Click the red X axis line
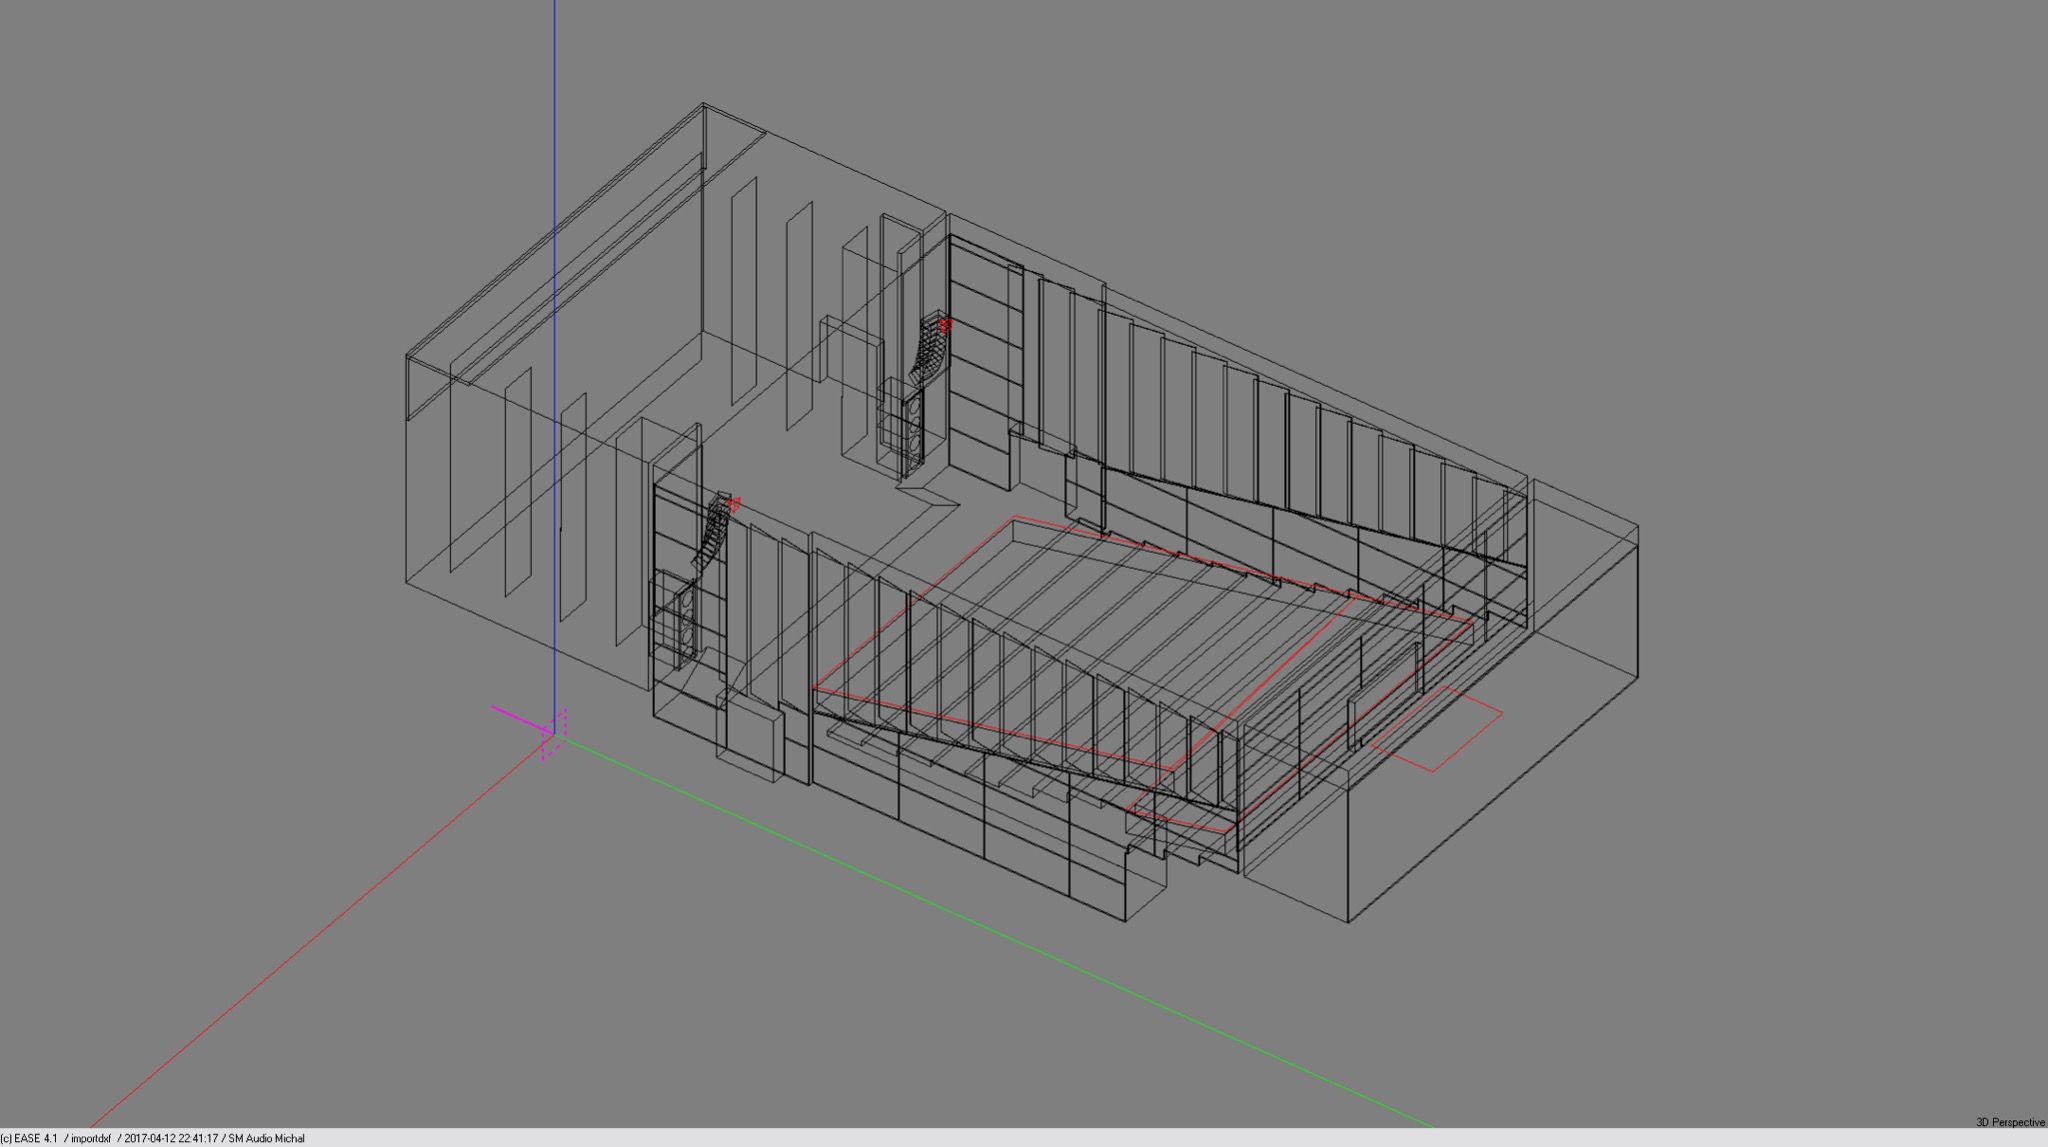 (300, 950)
